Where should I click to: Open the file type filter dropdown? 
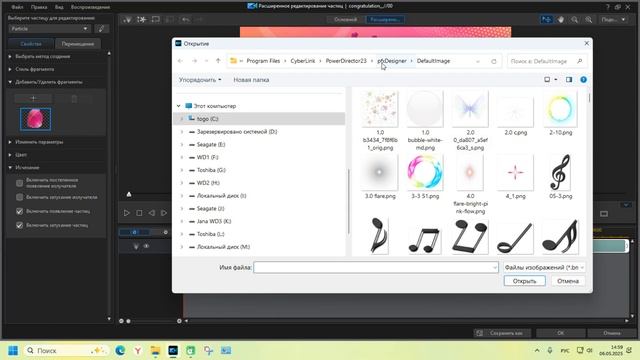coord(544,267)
